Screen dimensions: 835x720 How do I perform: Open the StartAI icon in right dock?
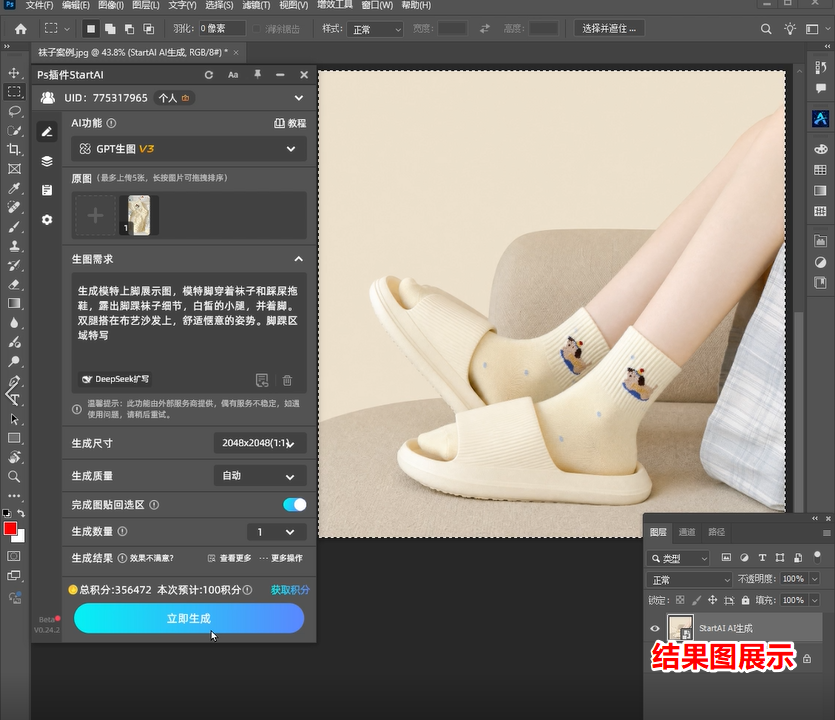click(x=820, y=118)
